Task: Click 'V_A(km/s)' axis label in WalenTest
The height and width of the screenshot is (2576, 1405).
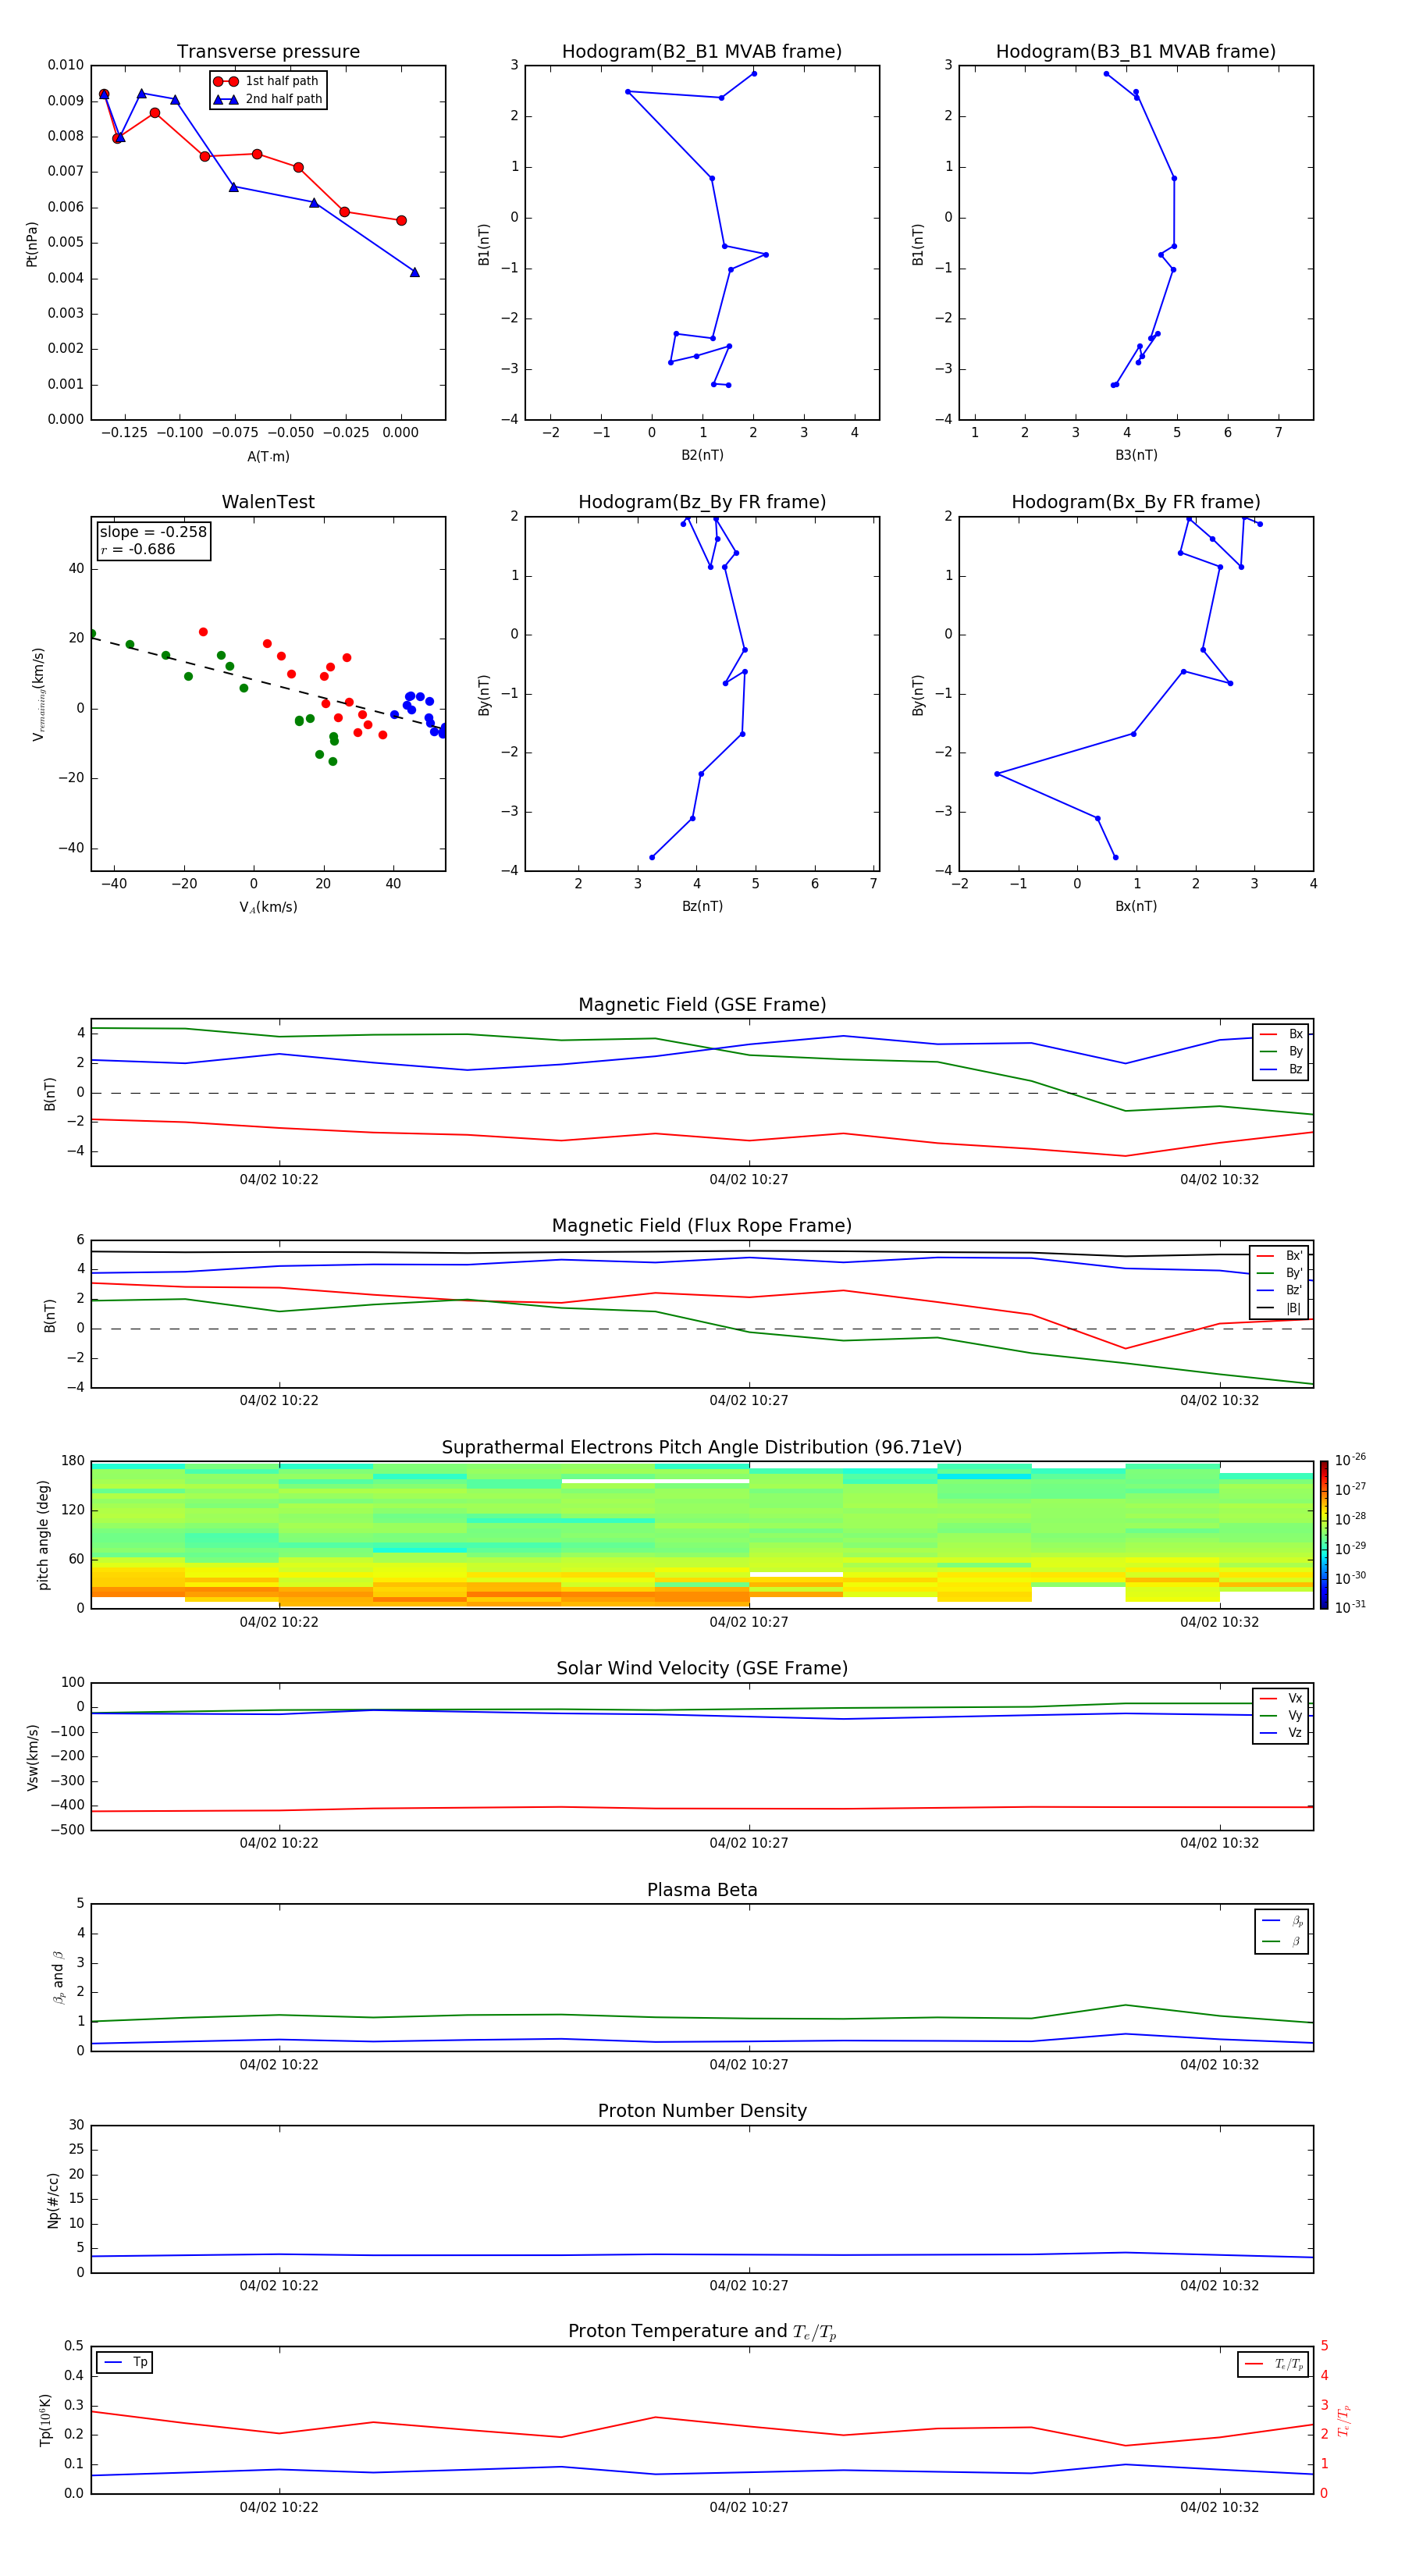Action: pyautogui.click(x=268, y=908)
